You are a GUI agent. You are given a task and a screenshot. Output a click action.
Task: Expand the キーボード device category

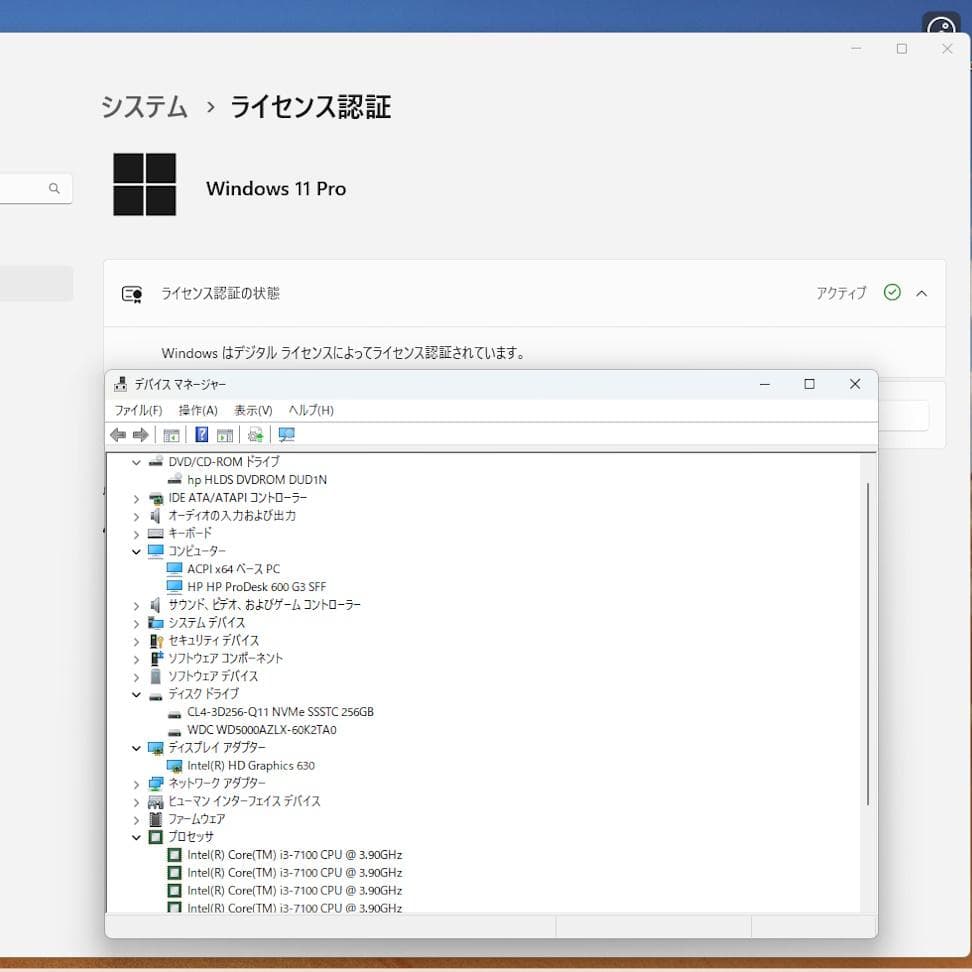(136, 533)
